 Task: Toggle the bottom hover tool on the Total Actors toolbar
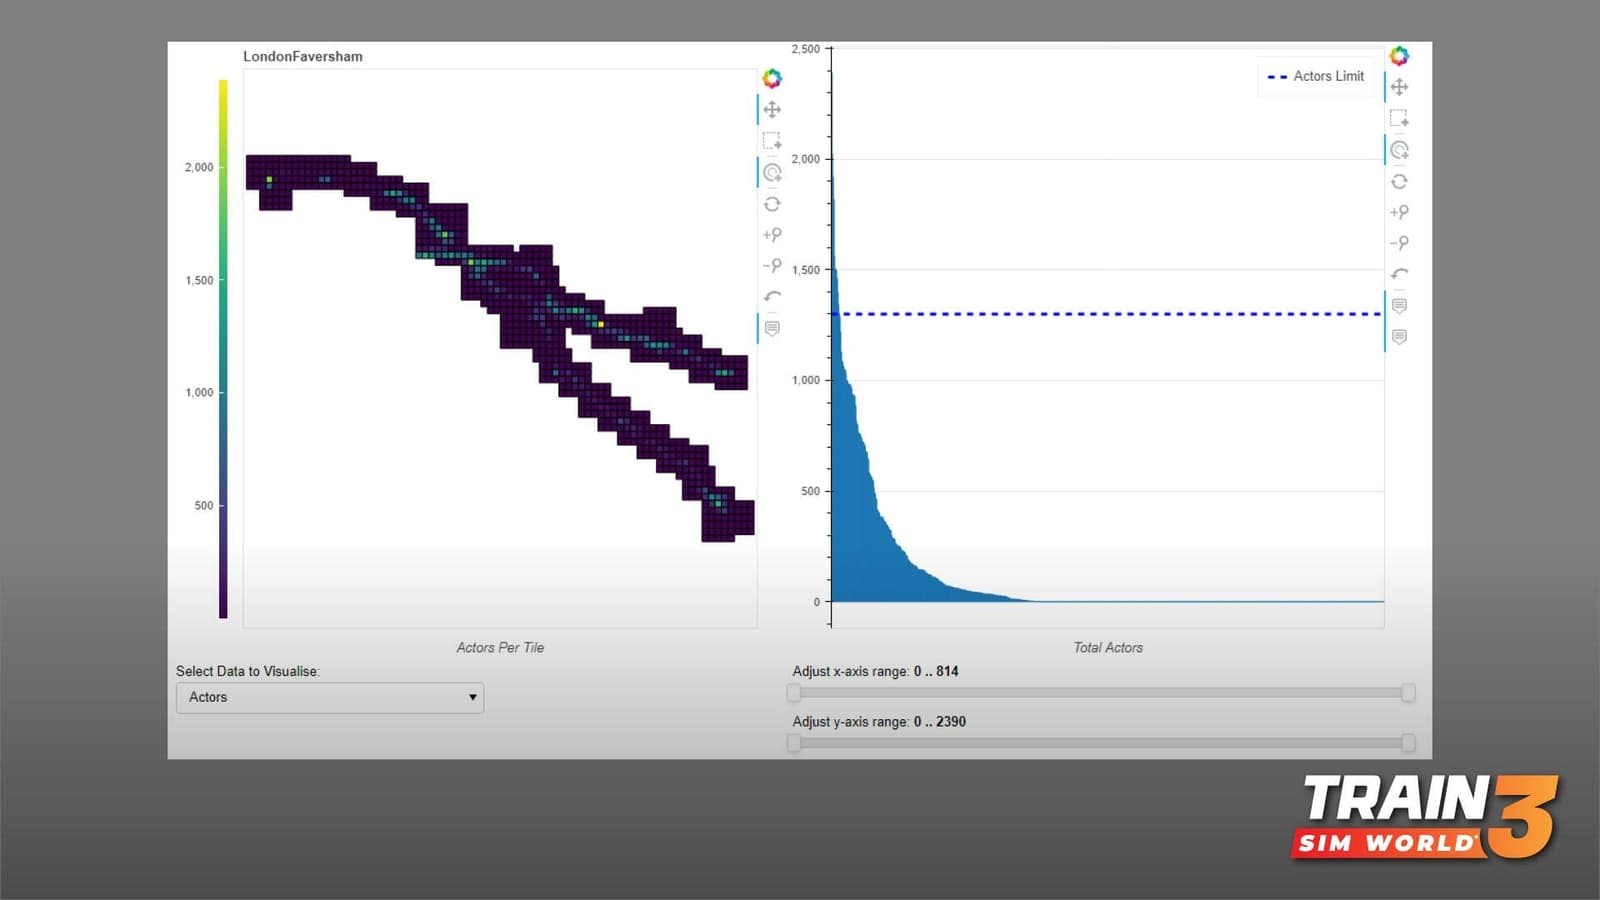pyautogui.click(x=1399, y=337)
